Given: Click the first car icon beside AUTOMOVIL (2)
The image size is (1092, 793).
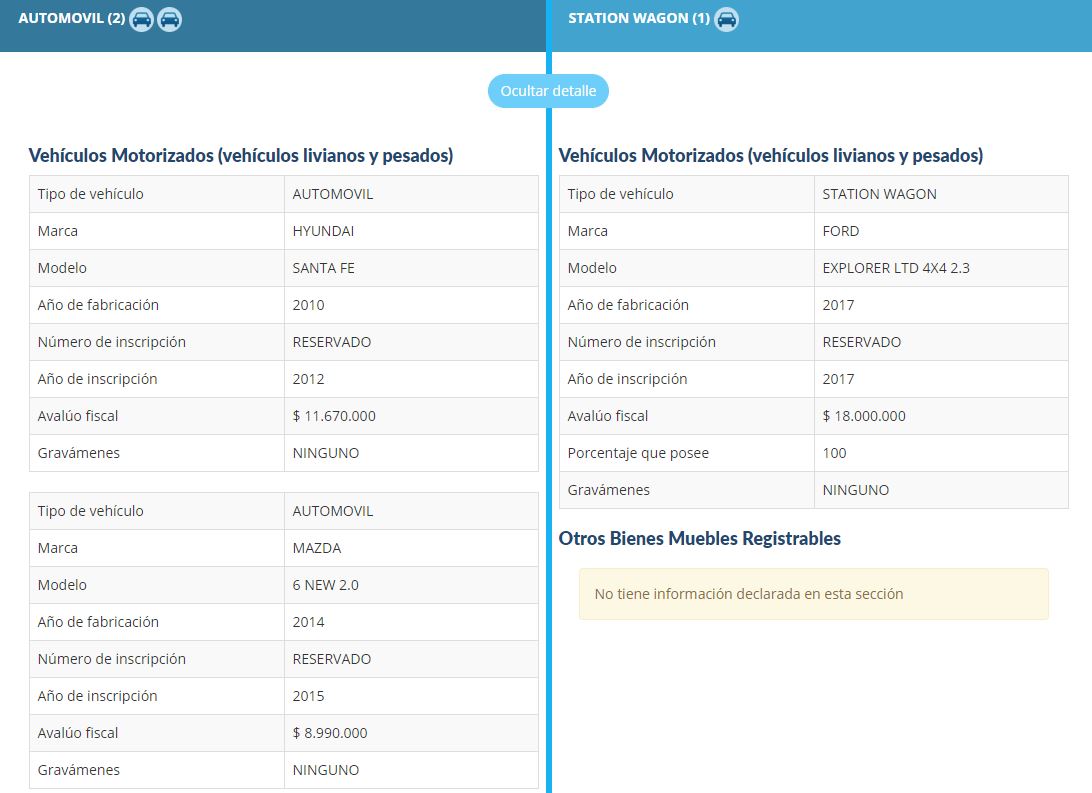Looking at the screenshot, I should coord(141,19).
